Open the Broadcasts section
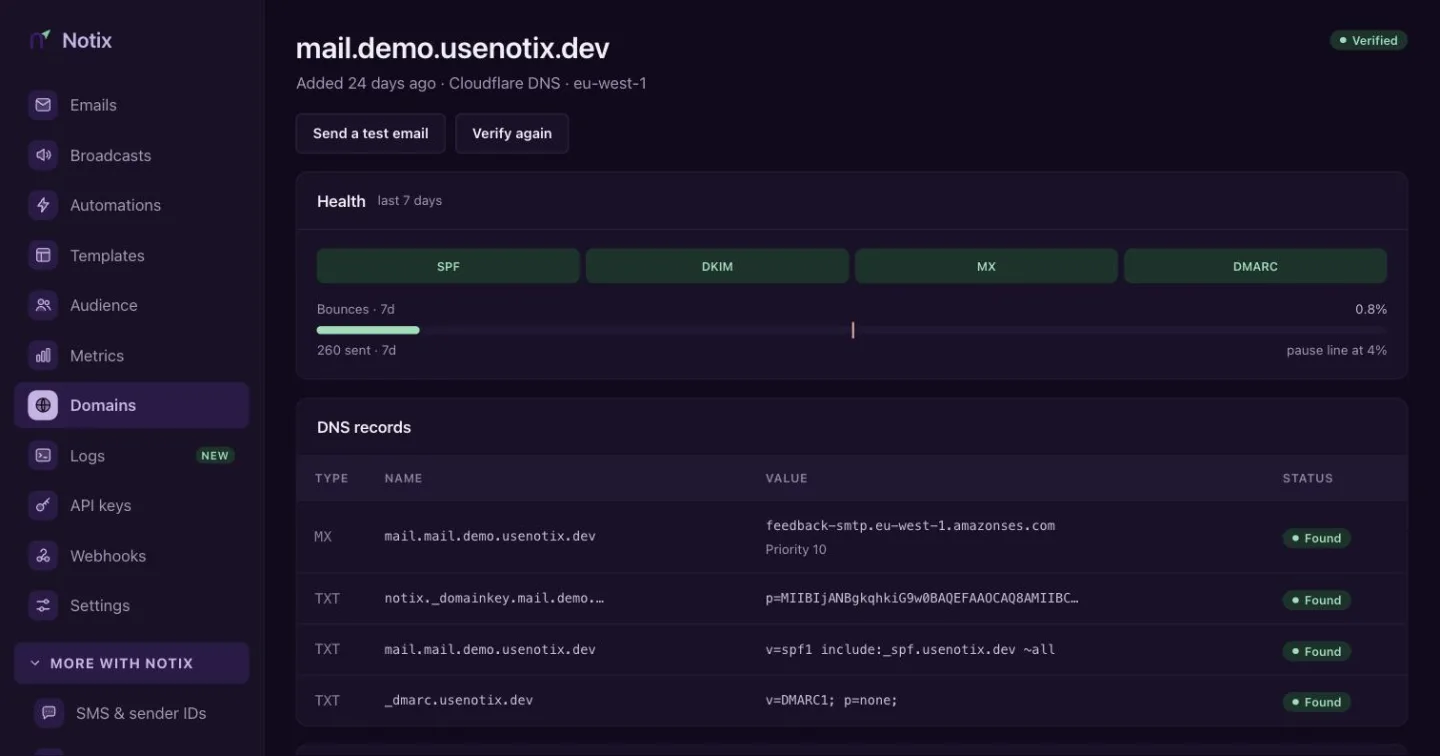 (131, 155)
